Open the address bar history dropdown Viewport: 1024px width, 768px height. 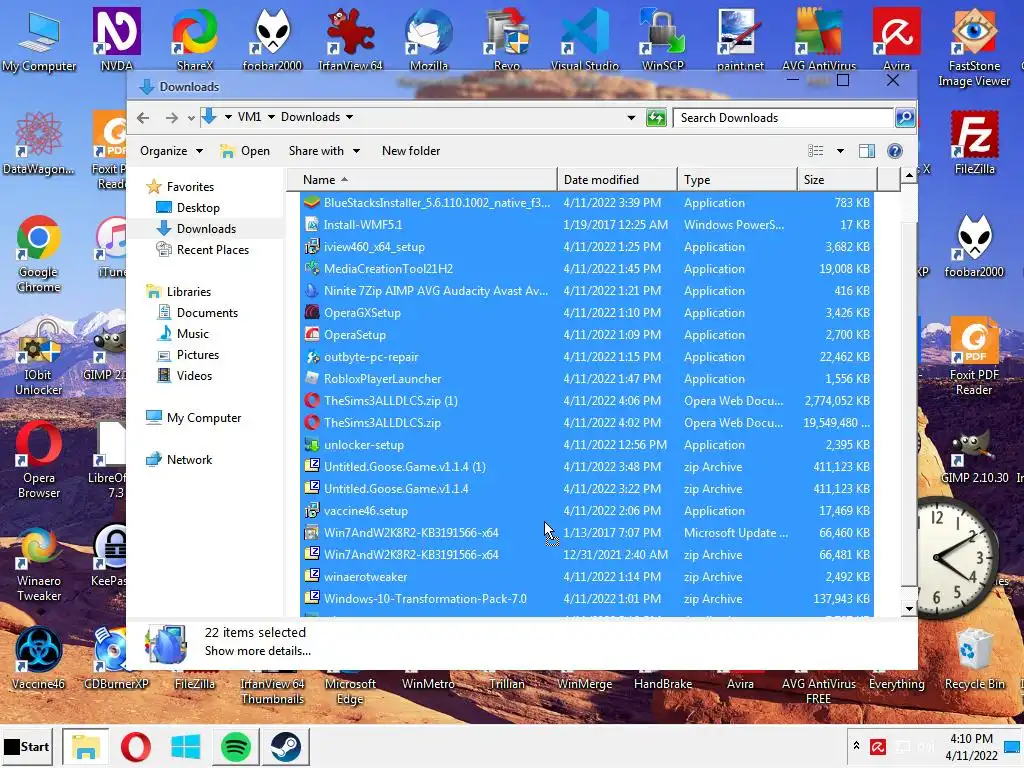click(x=631, y=118)
